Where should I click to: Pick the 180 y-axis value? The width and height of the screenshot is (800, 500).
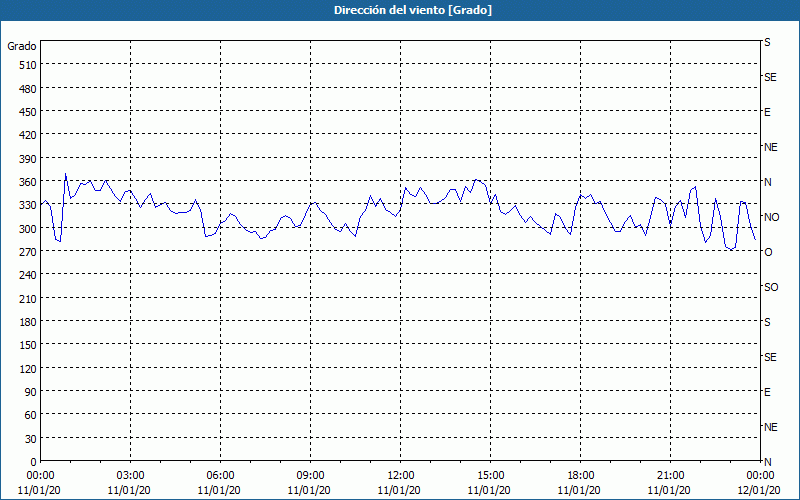pos(28,322)
